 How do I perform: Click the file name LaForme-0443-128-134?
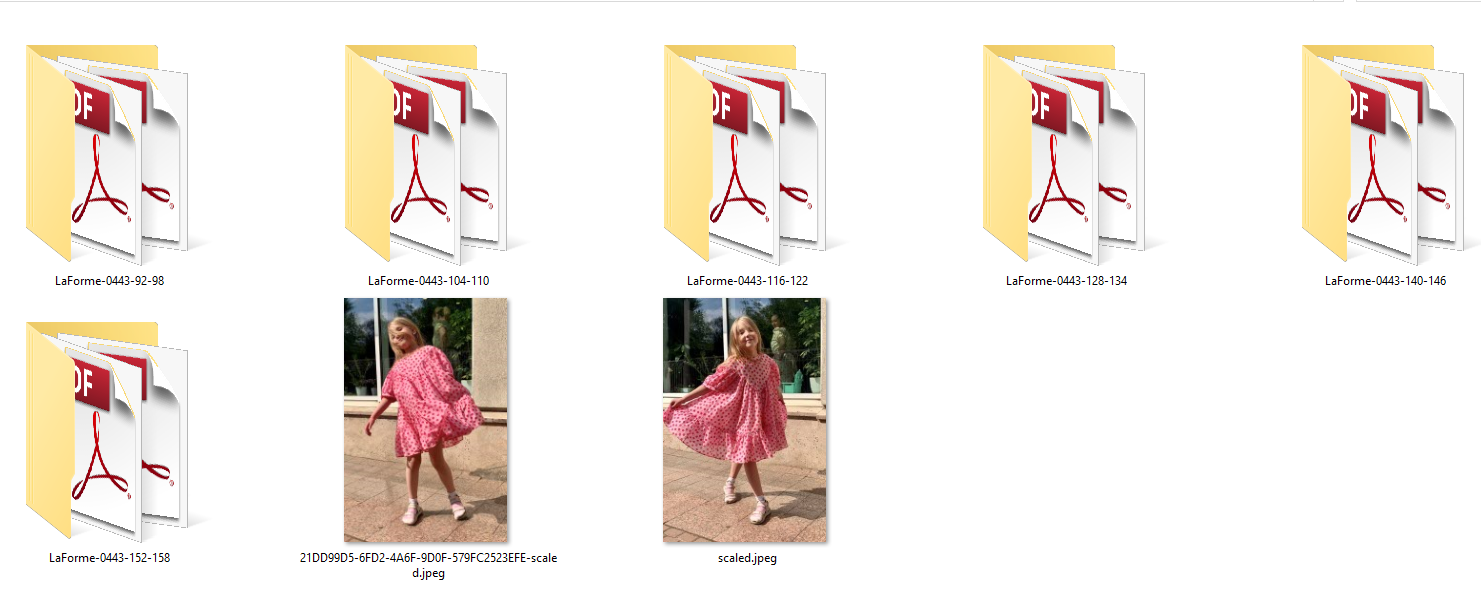coord(1066,281)
